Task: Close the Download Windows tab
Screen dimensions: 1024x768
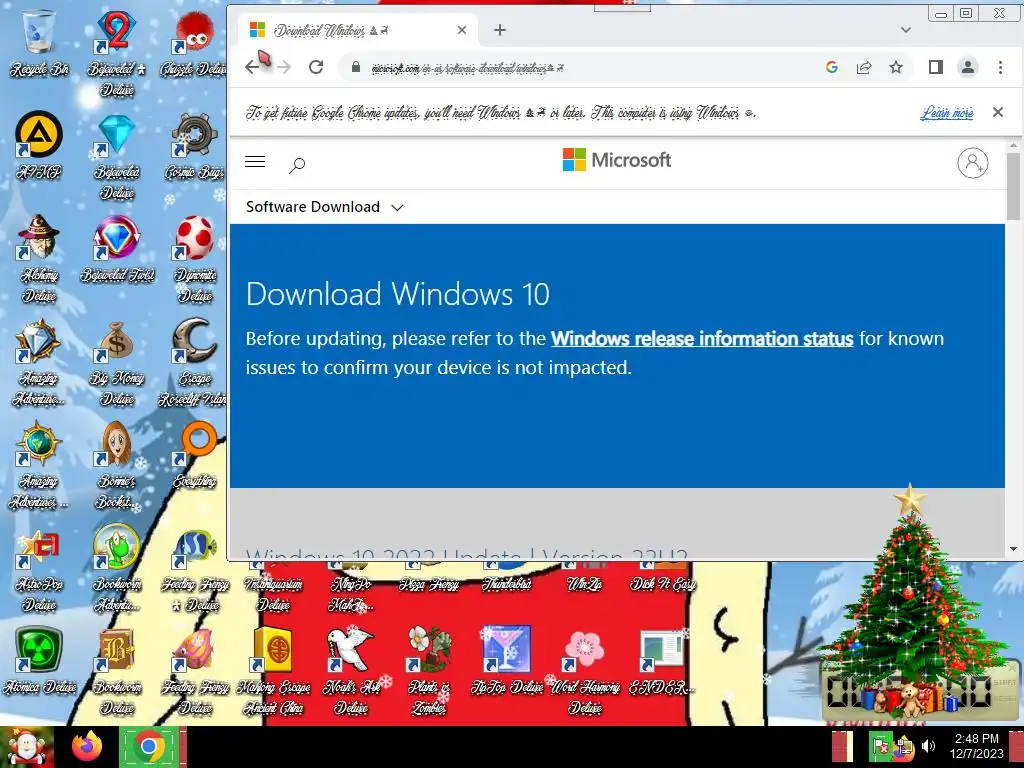Action: click(462, 30)
